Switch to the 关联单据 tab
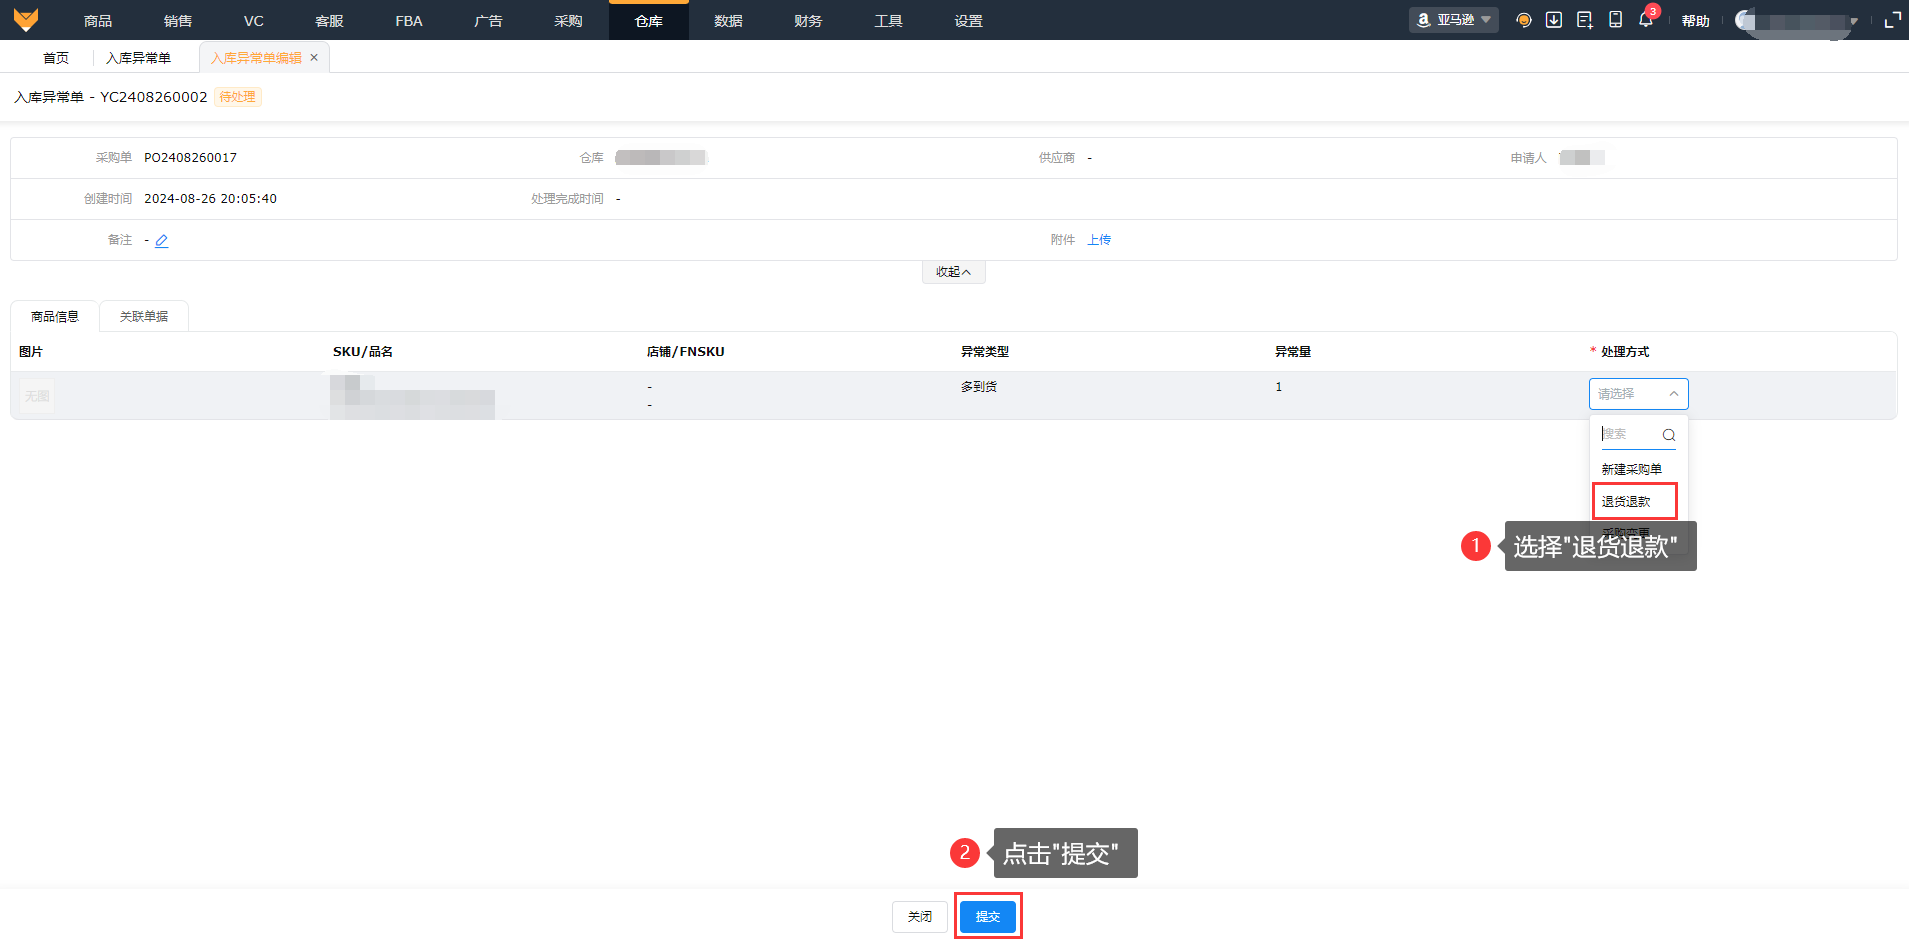 tap(144, 317)
